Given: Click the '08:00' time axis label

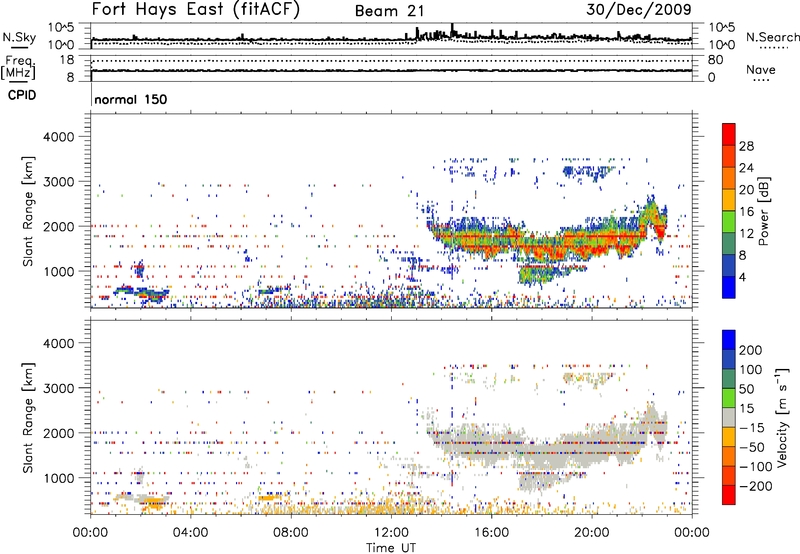Looking at the screenshot, I should (291, 533).
